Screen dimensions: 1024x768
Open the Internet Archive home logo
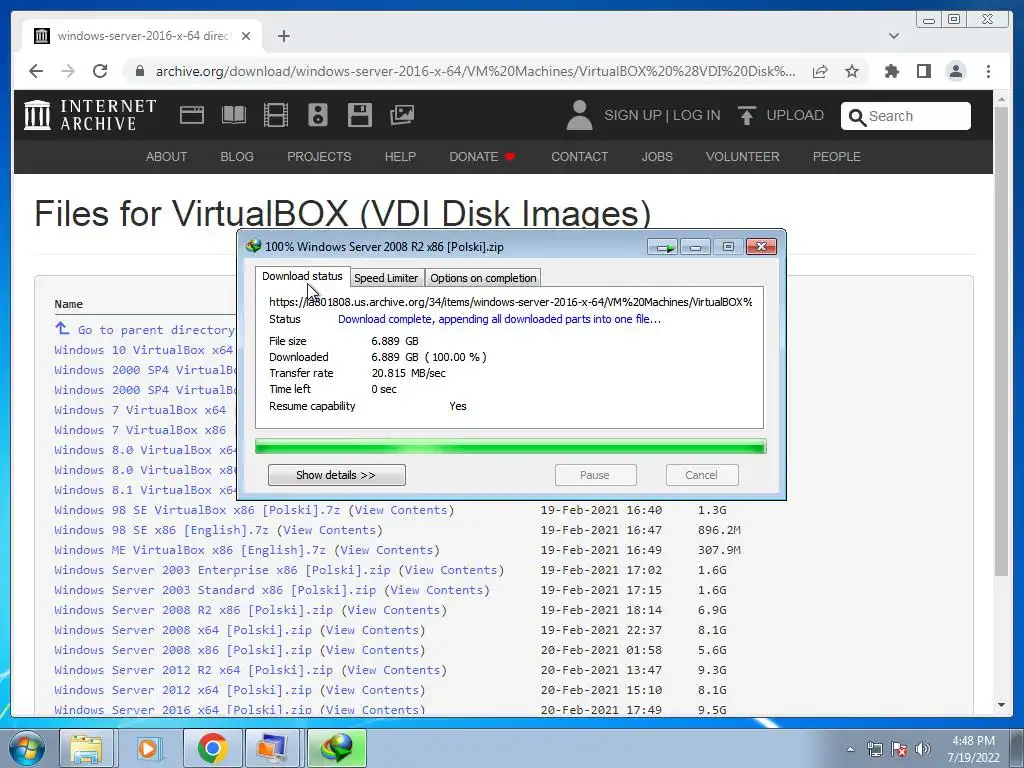(90, 115)
